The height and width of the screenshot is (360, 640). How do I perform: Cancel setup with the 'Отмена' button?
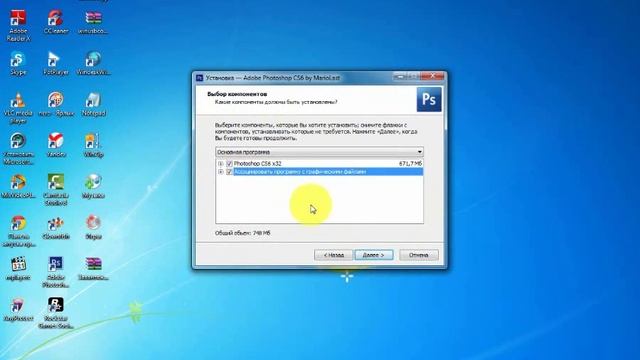[x=419, y=255]
